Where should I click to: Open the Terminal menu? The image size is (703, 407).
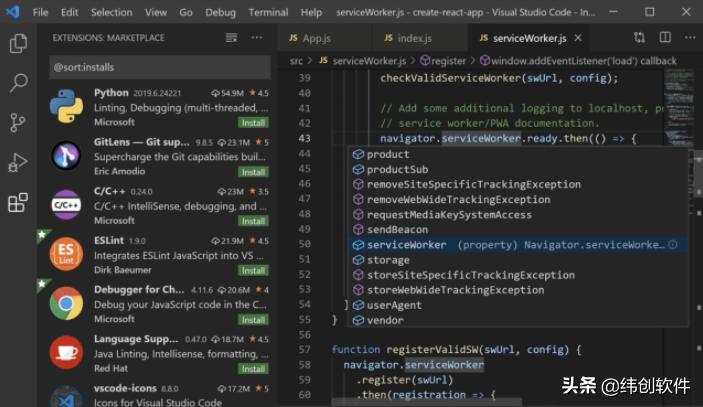tap(268, 12)
